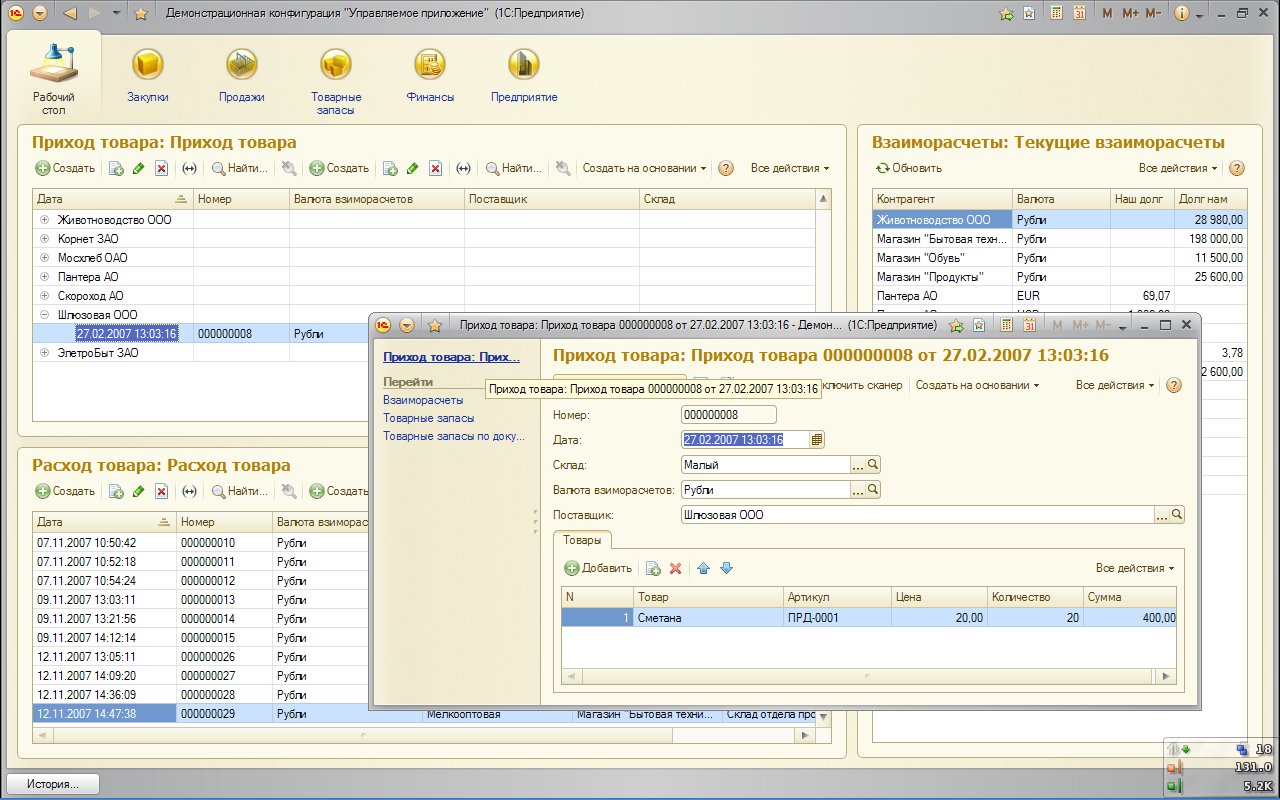
Task: Delete row in Товары table toolbar
Action: point(675,568)
